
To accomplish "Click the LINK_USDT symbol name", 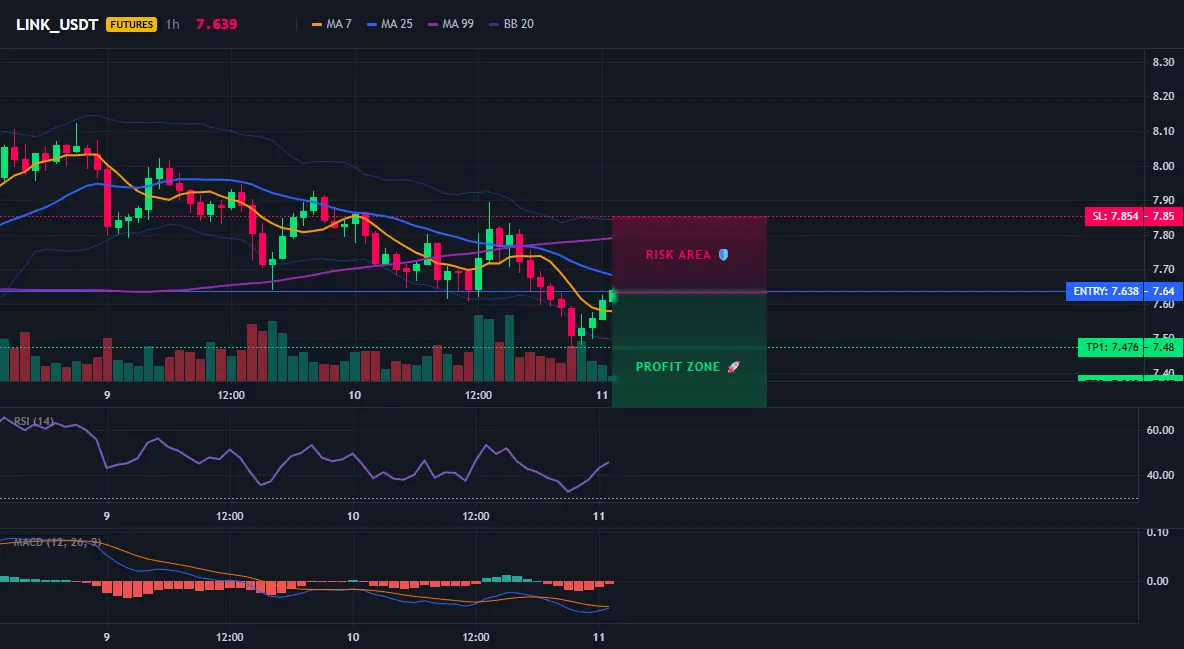I will coord(57,24).
